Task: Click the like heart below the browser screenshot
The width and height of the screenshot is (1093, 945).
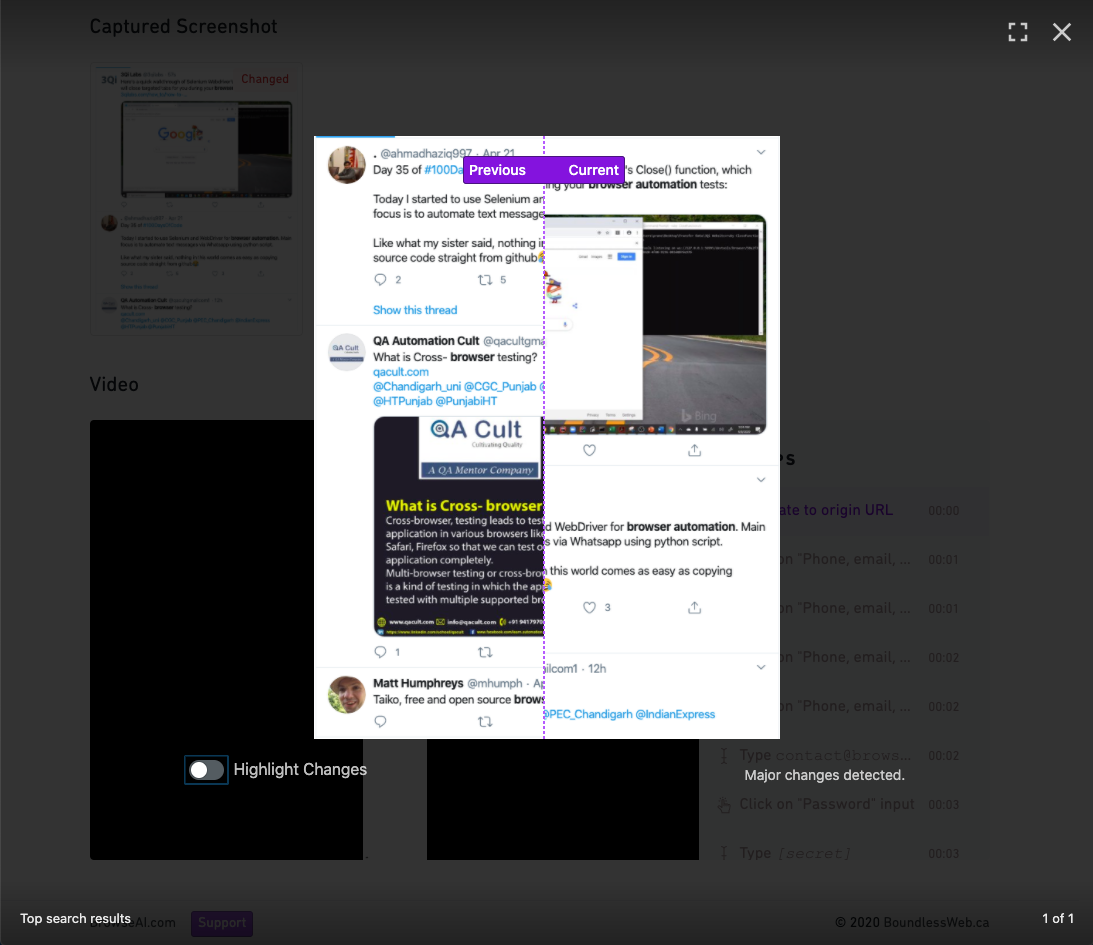Action: 589,450
